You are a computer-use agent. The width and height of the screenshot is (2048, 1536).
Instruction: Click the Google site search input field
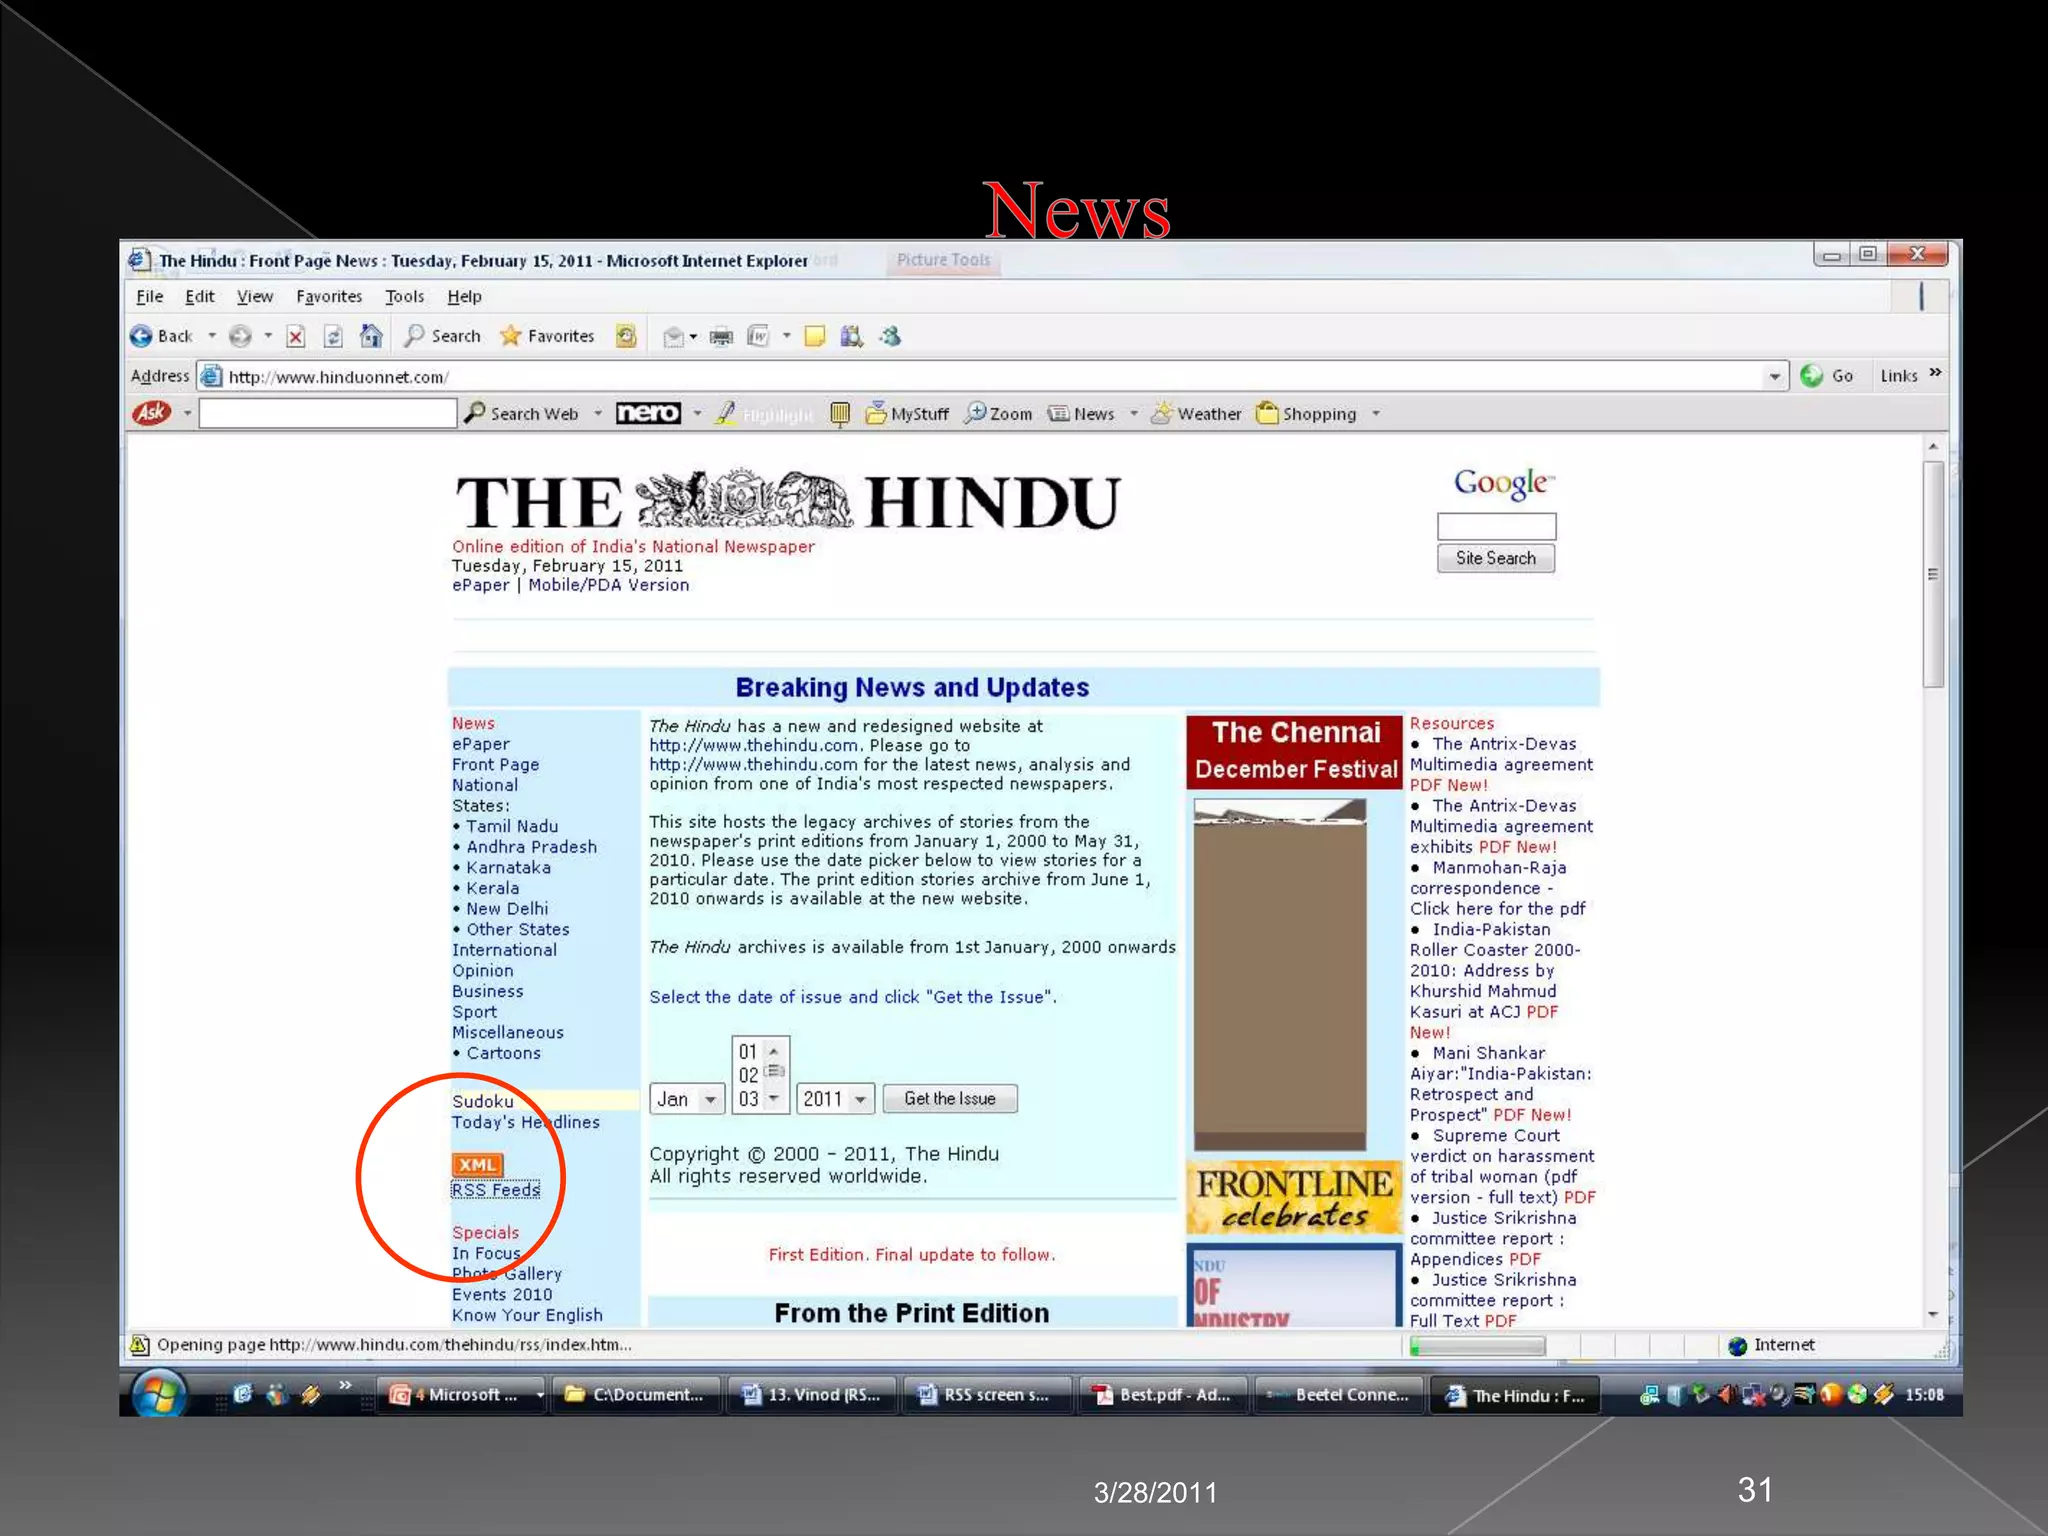(1496, 526)
